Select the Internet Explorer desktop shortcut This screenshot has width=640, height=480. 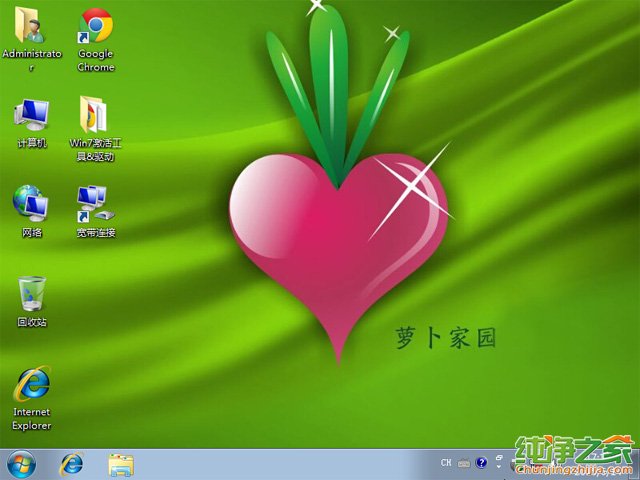click(31, 383)
